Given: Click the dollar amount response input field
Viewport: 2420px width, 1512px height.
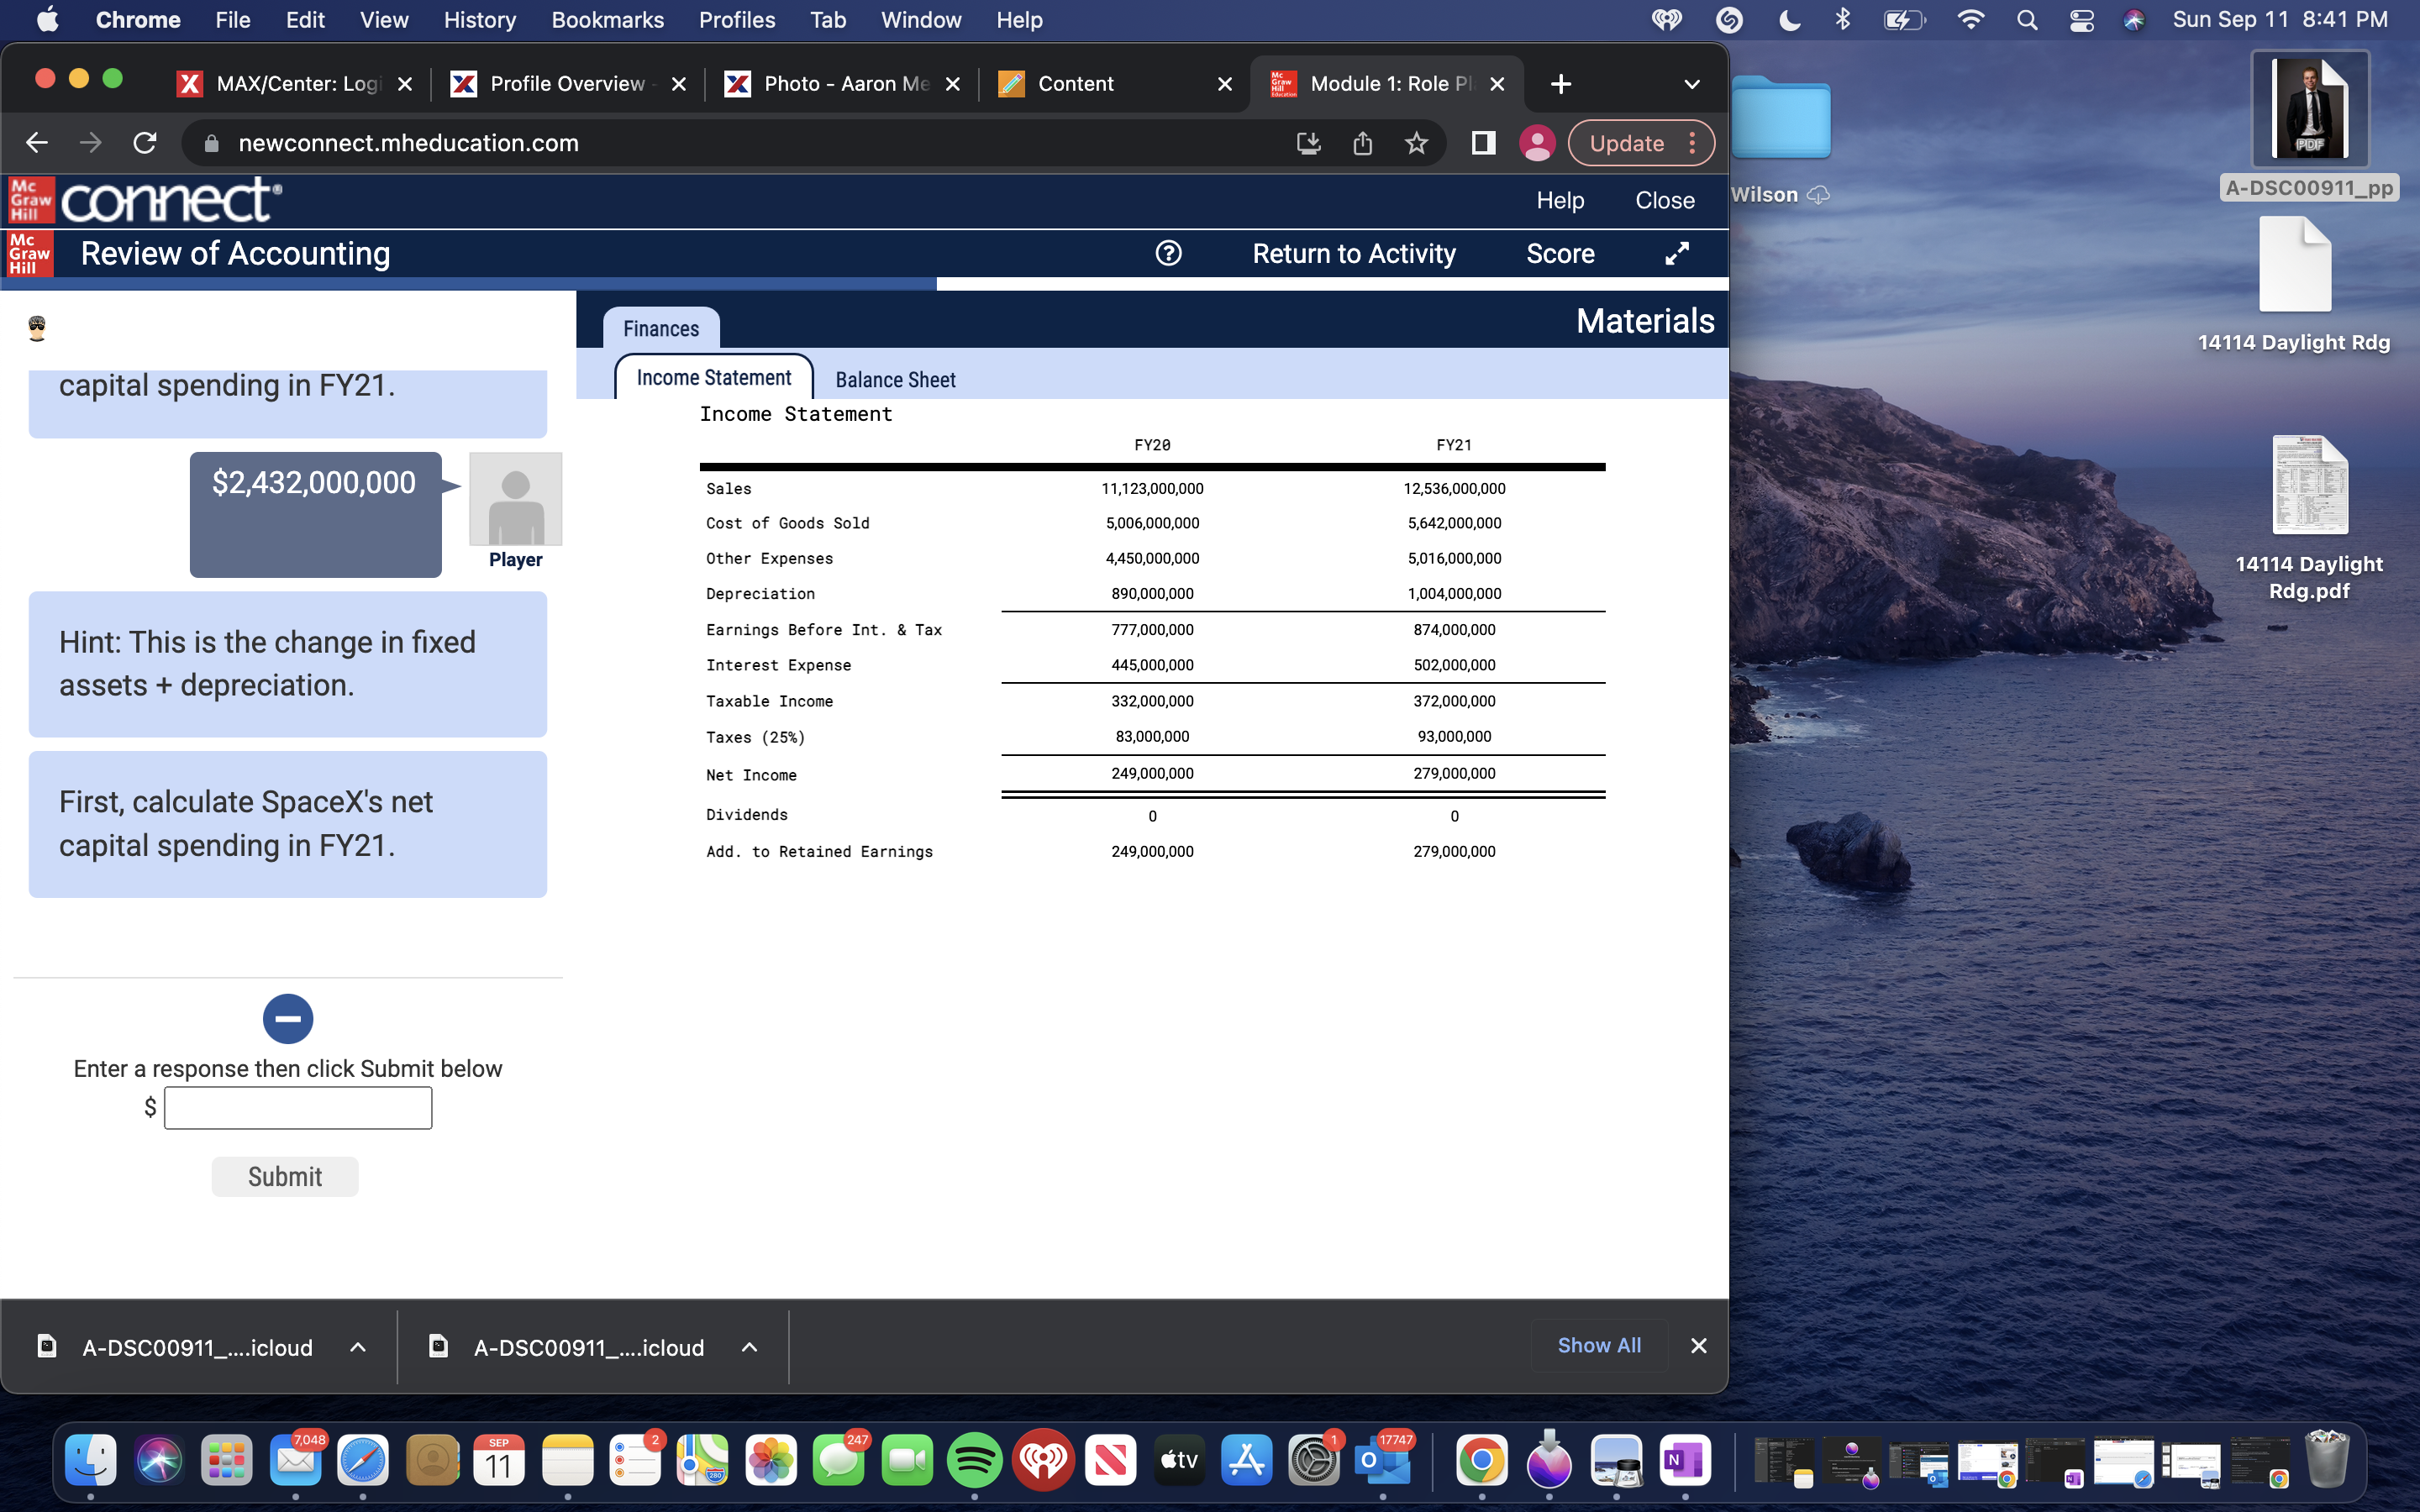Looking at the screenshot, I should click(x=297, y=1107).
